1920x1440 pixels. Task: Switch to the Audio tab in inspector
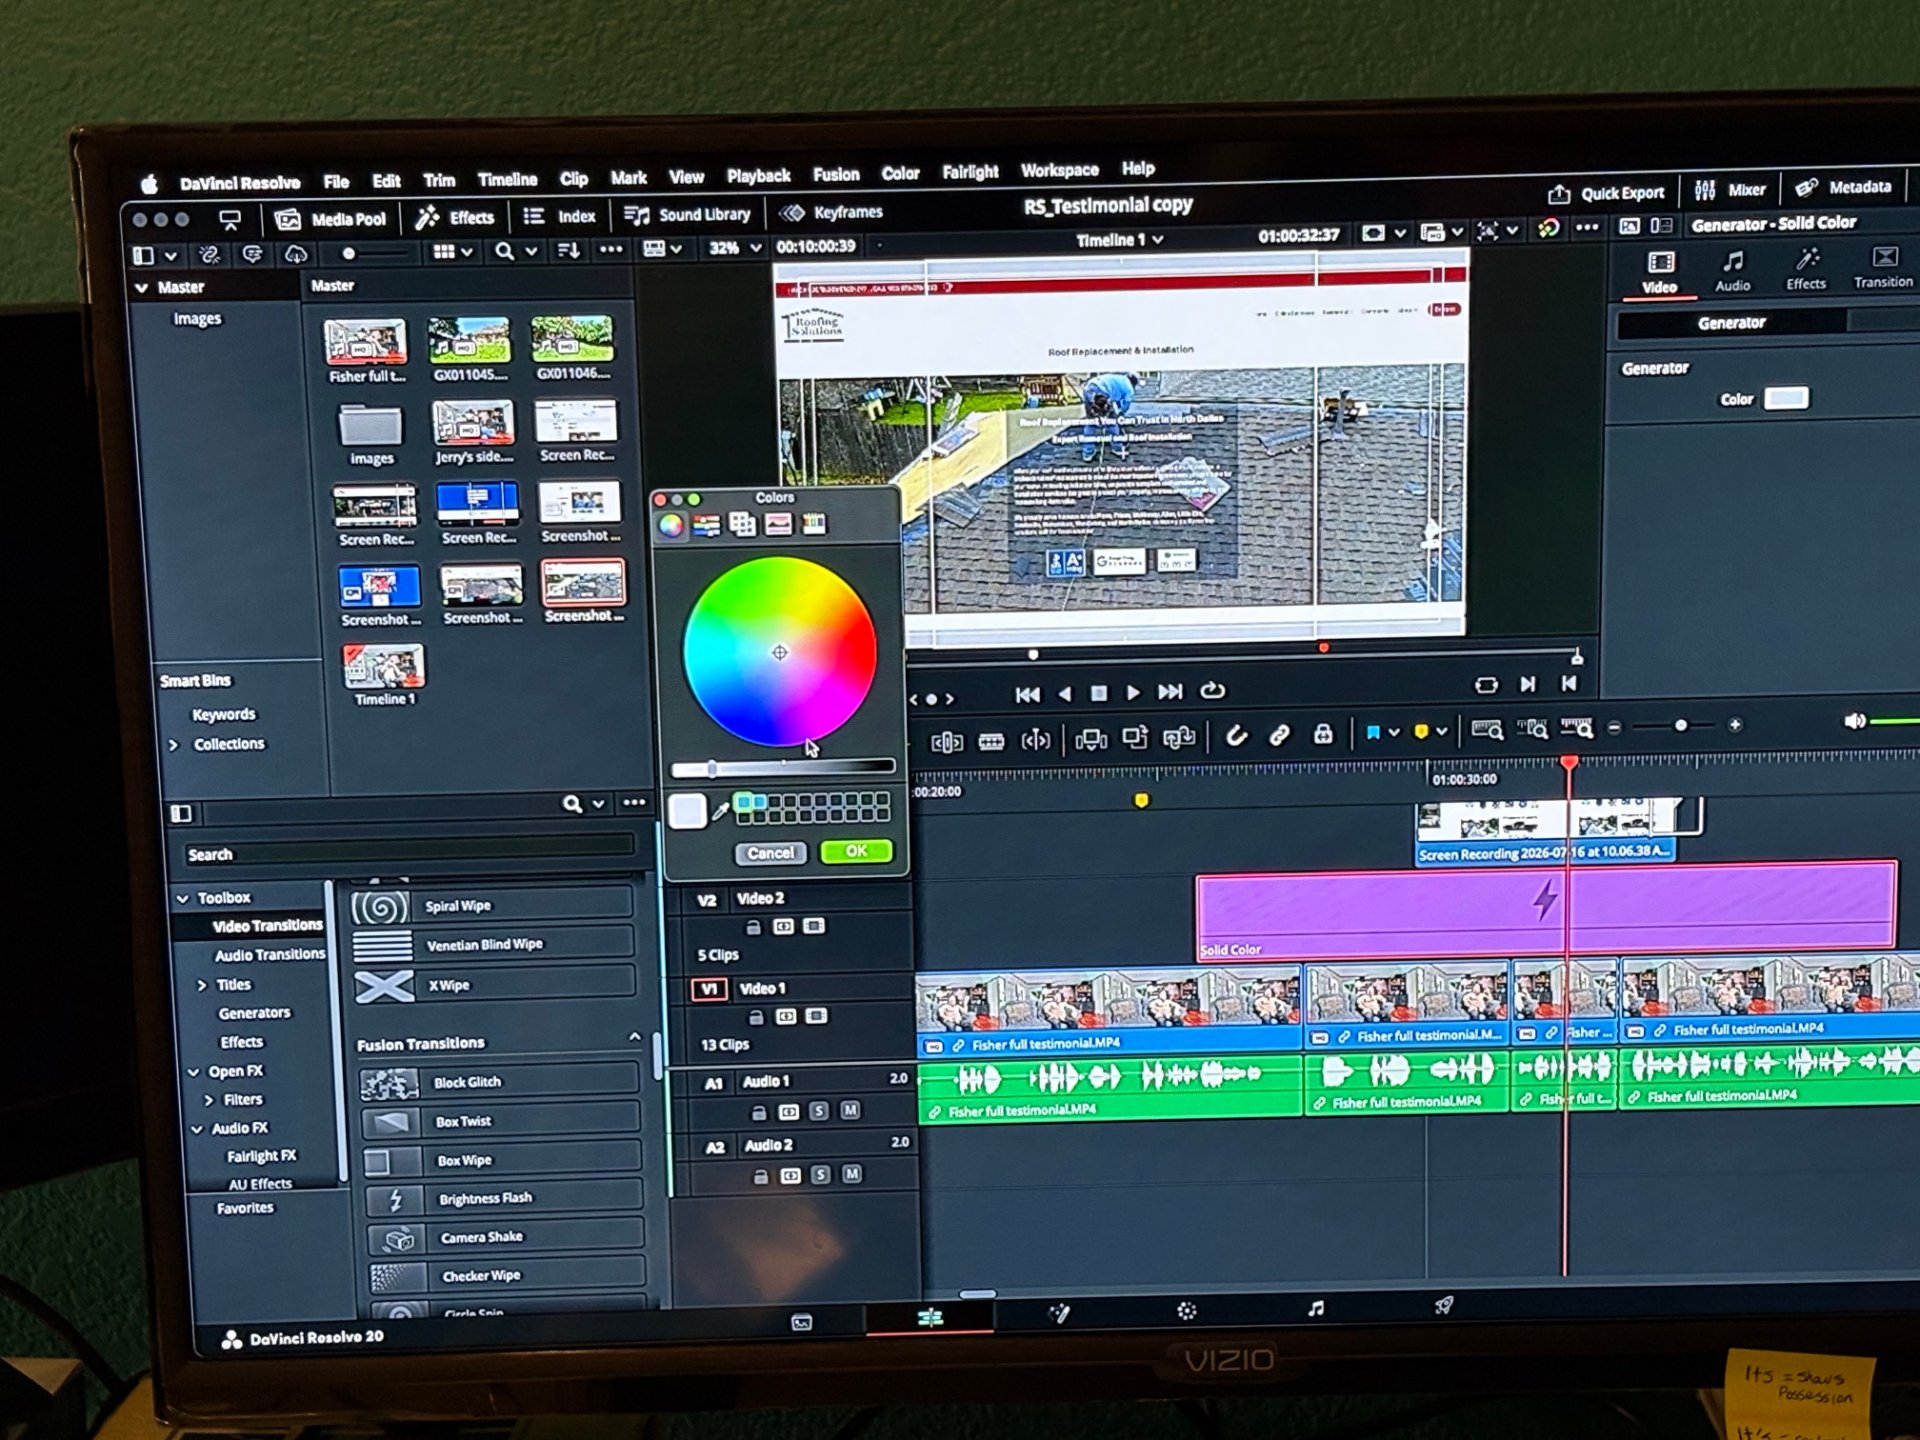click(1732, 271)
